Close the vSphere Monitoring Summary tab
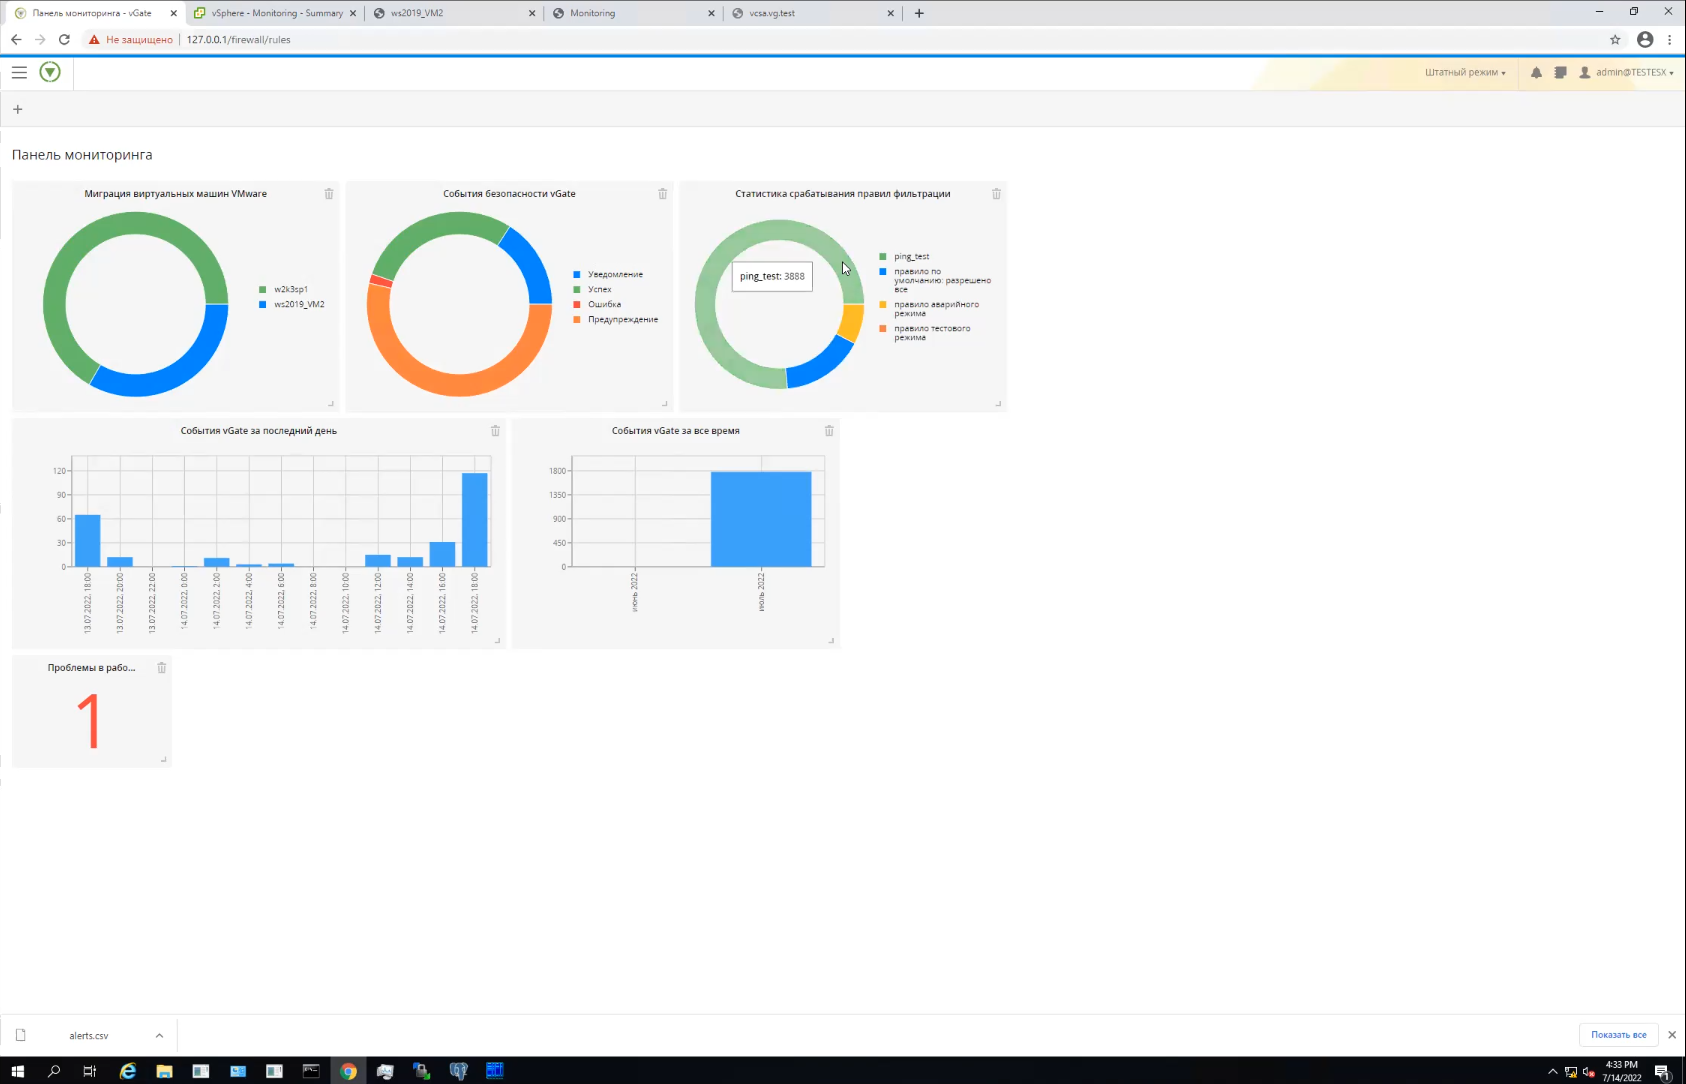The image size is (1686, 1084). point(353,13)
